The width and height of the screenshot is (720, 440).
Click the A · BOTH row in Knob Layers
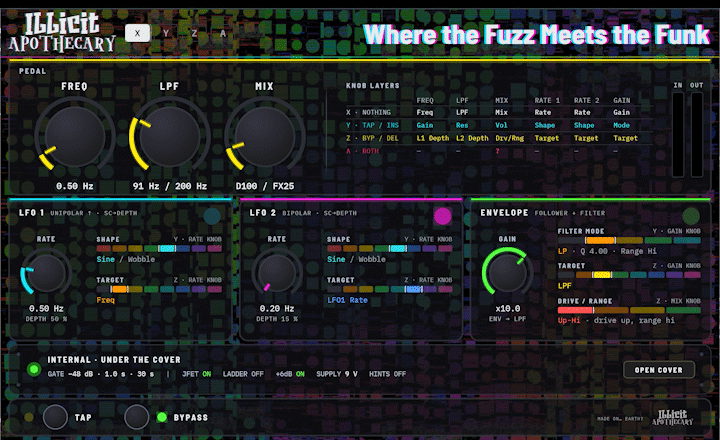pyautogui.click(x=499, y=151)
